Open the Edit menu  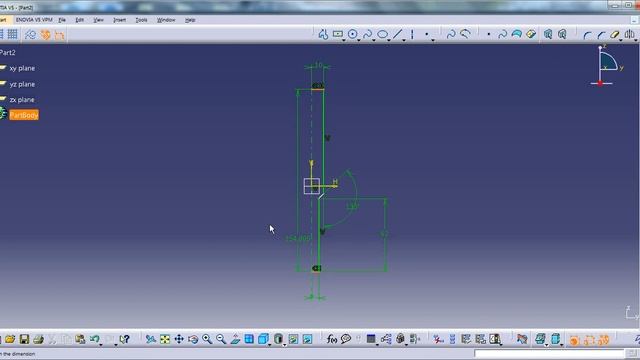[x=80, y=20]
